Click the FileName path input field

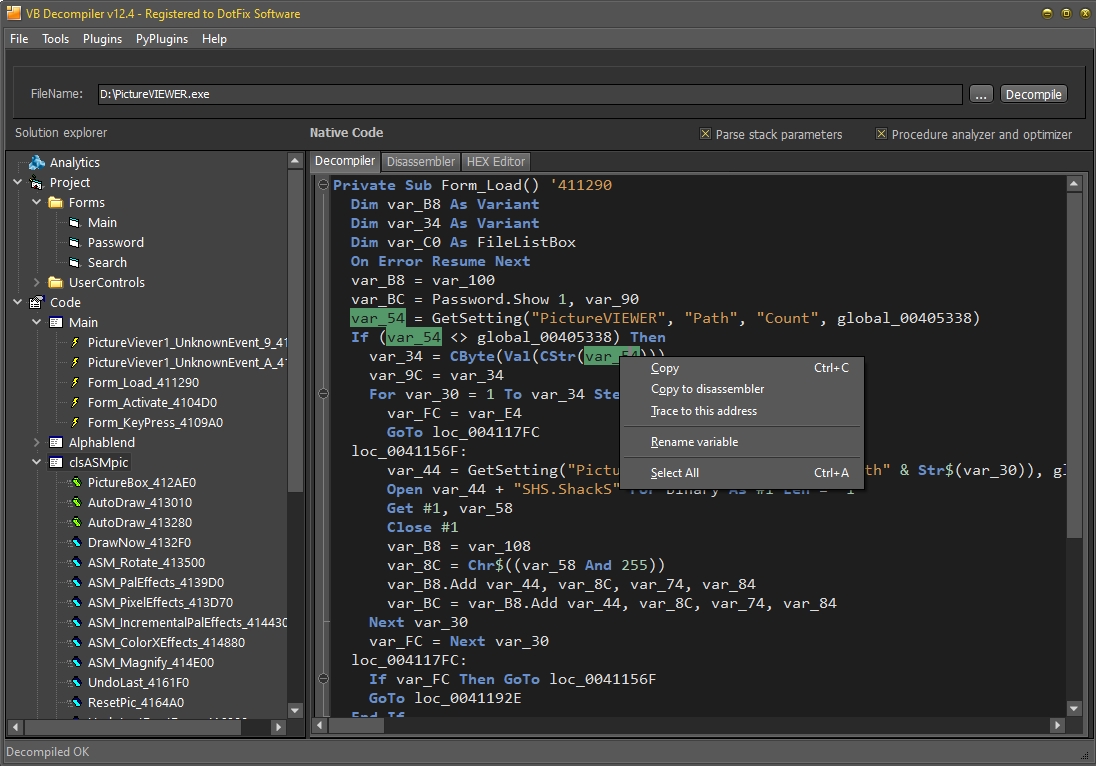pos(530,94)
